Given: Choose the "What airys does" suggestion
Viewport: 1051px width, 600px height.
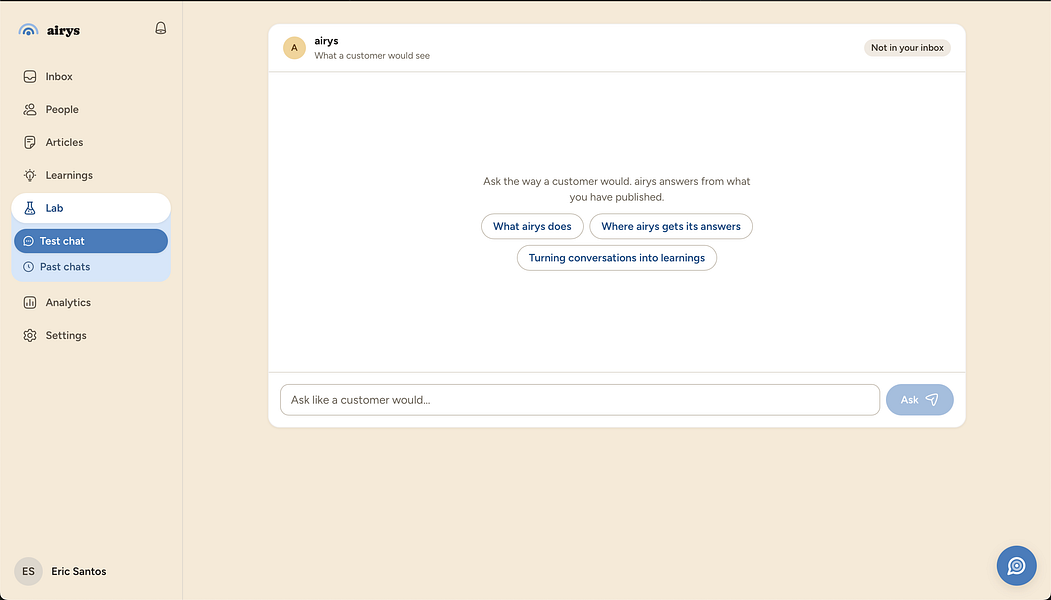Looking at the screenshot, I should tap(532, 227).
